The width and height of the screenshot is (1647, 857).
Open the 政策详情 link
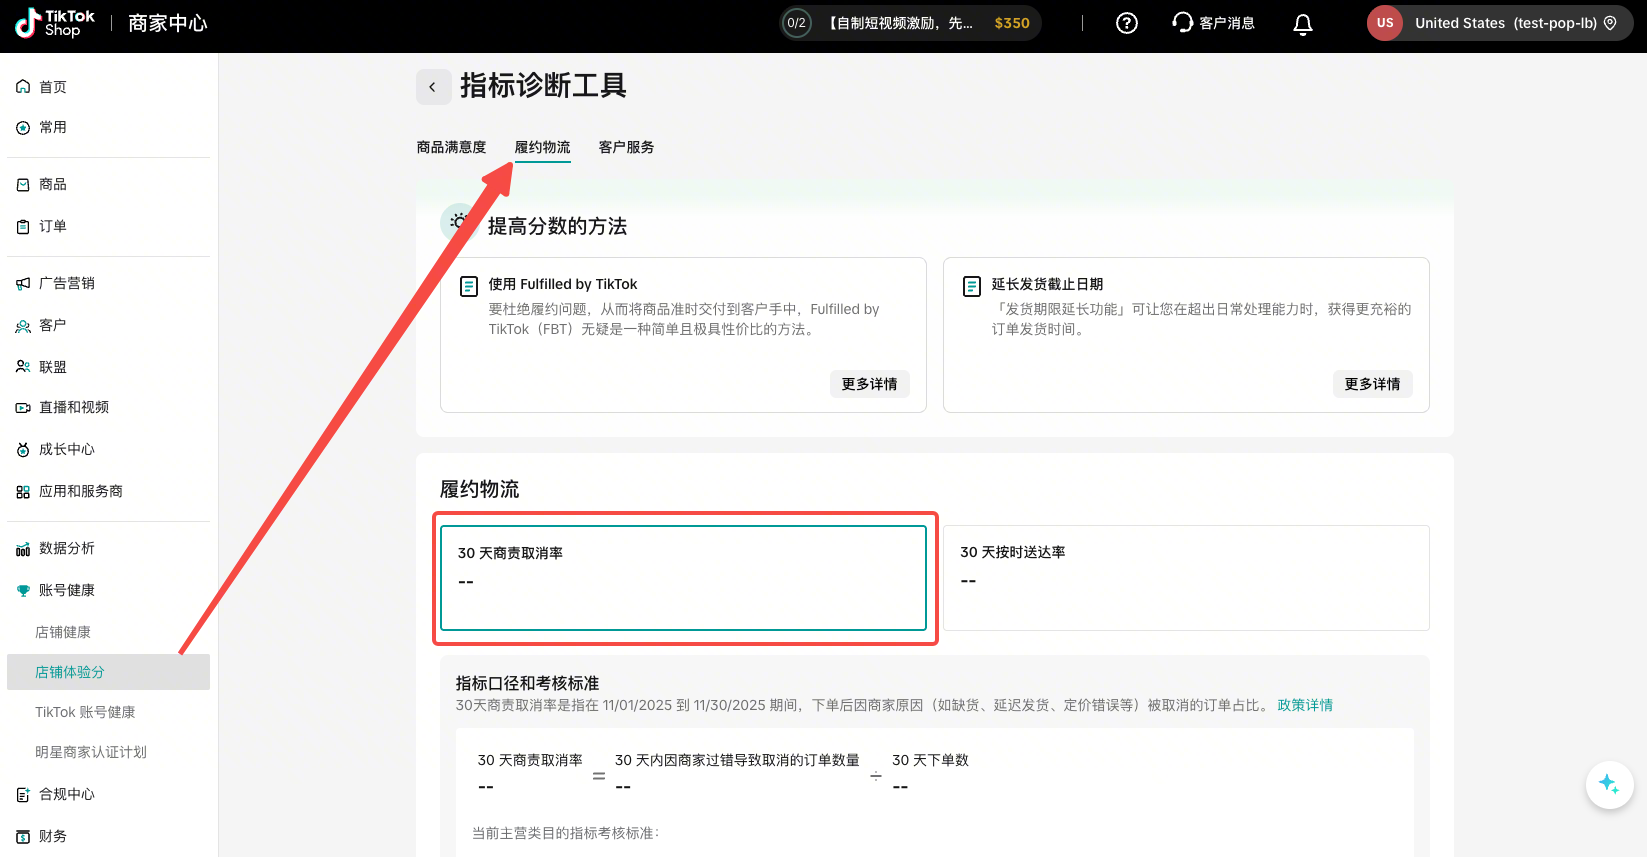(1305, 705)
